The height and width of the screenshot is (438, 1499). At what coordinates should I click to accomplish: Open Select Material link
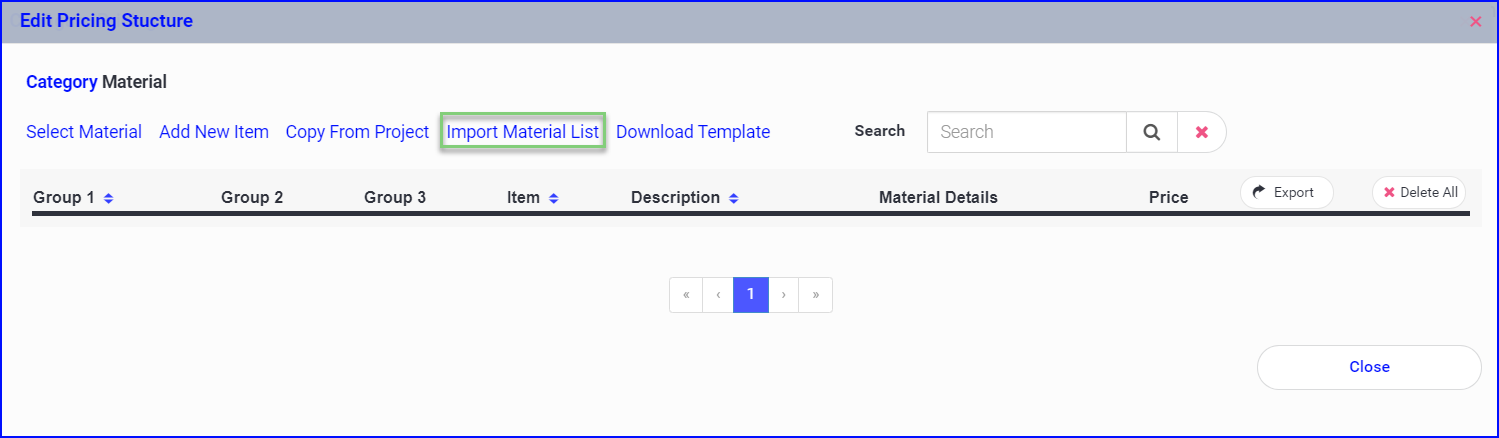(84, 132)
